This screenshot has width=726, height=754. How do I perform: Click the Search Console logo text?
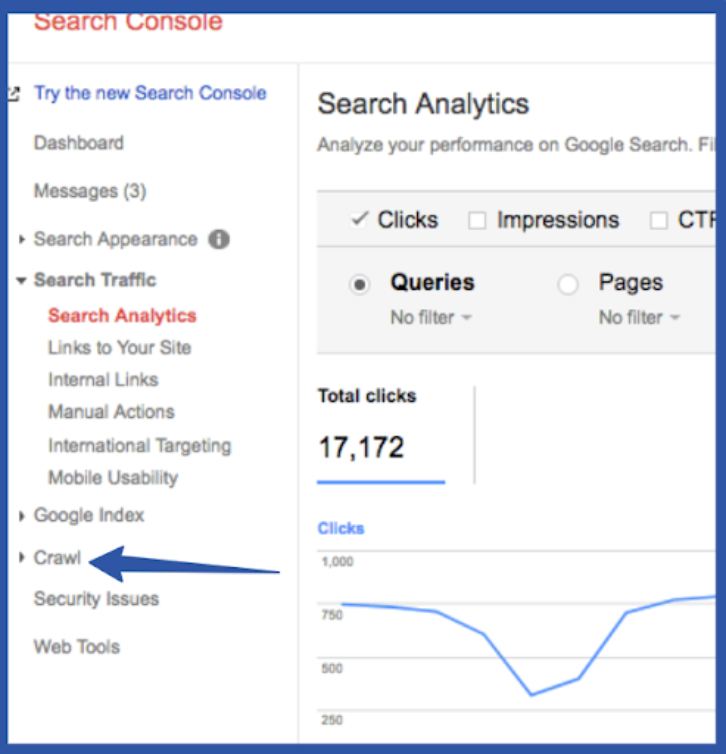coord(128,22)
